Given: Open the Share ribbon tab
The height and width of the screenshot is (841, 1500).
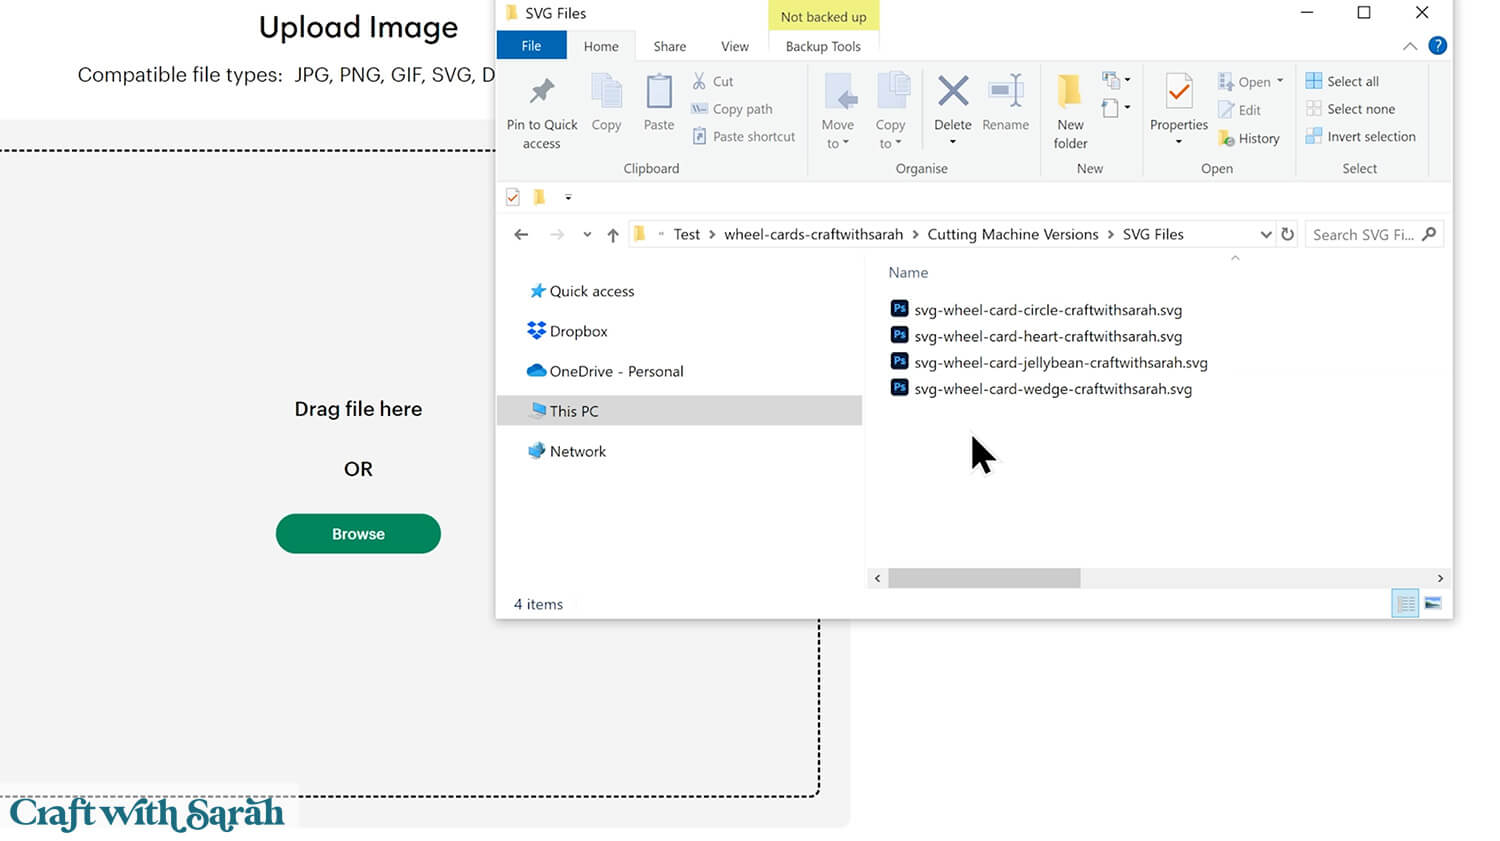Looking at the screenshot, I should tap(669, 46).
